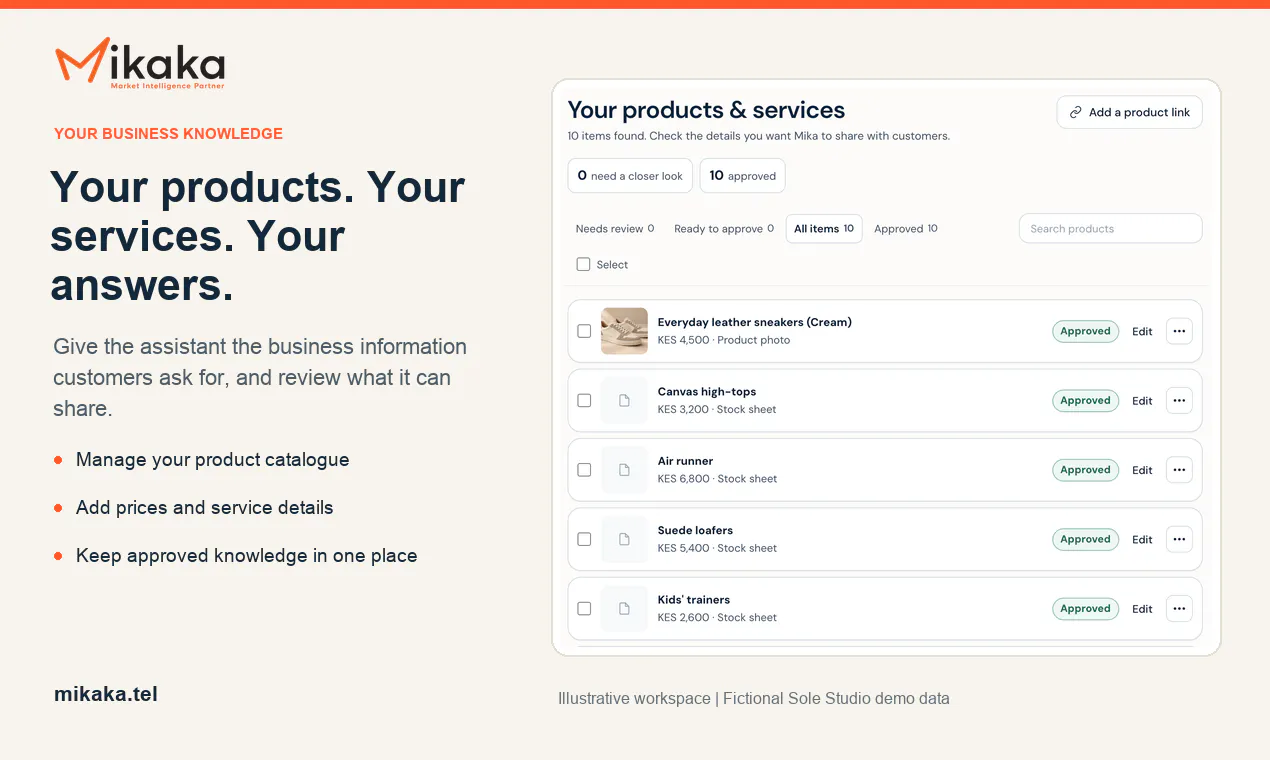The image size is (1270, 760).
Task: Open more options for Everyday leather sneakers
Action: pyautogui.click(x=1179, y=331)
